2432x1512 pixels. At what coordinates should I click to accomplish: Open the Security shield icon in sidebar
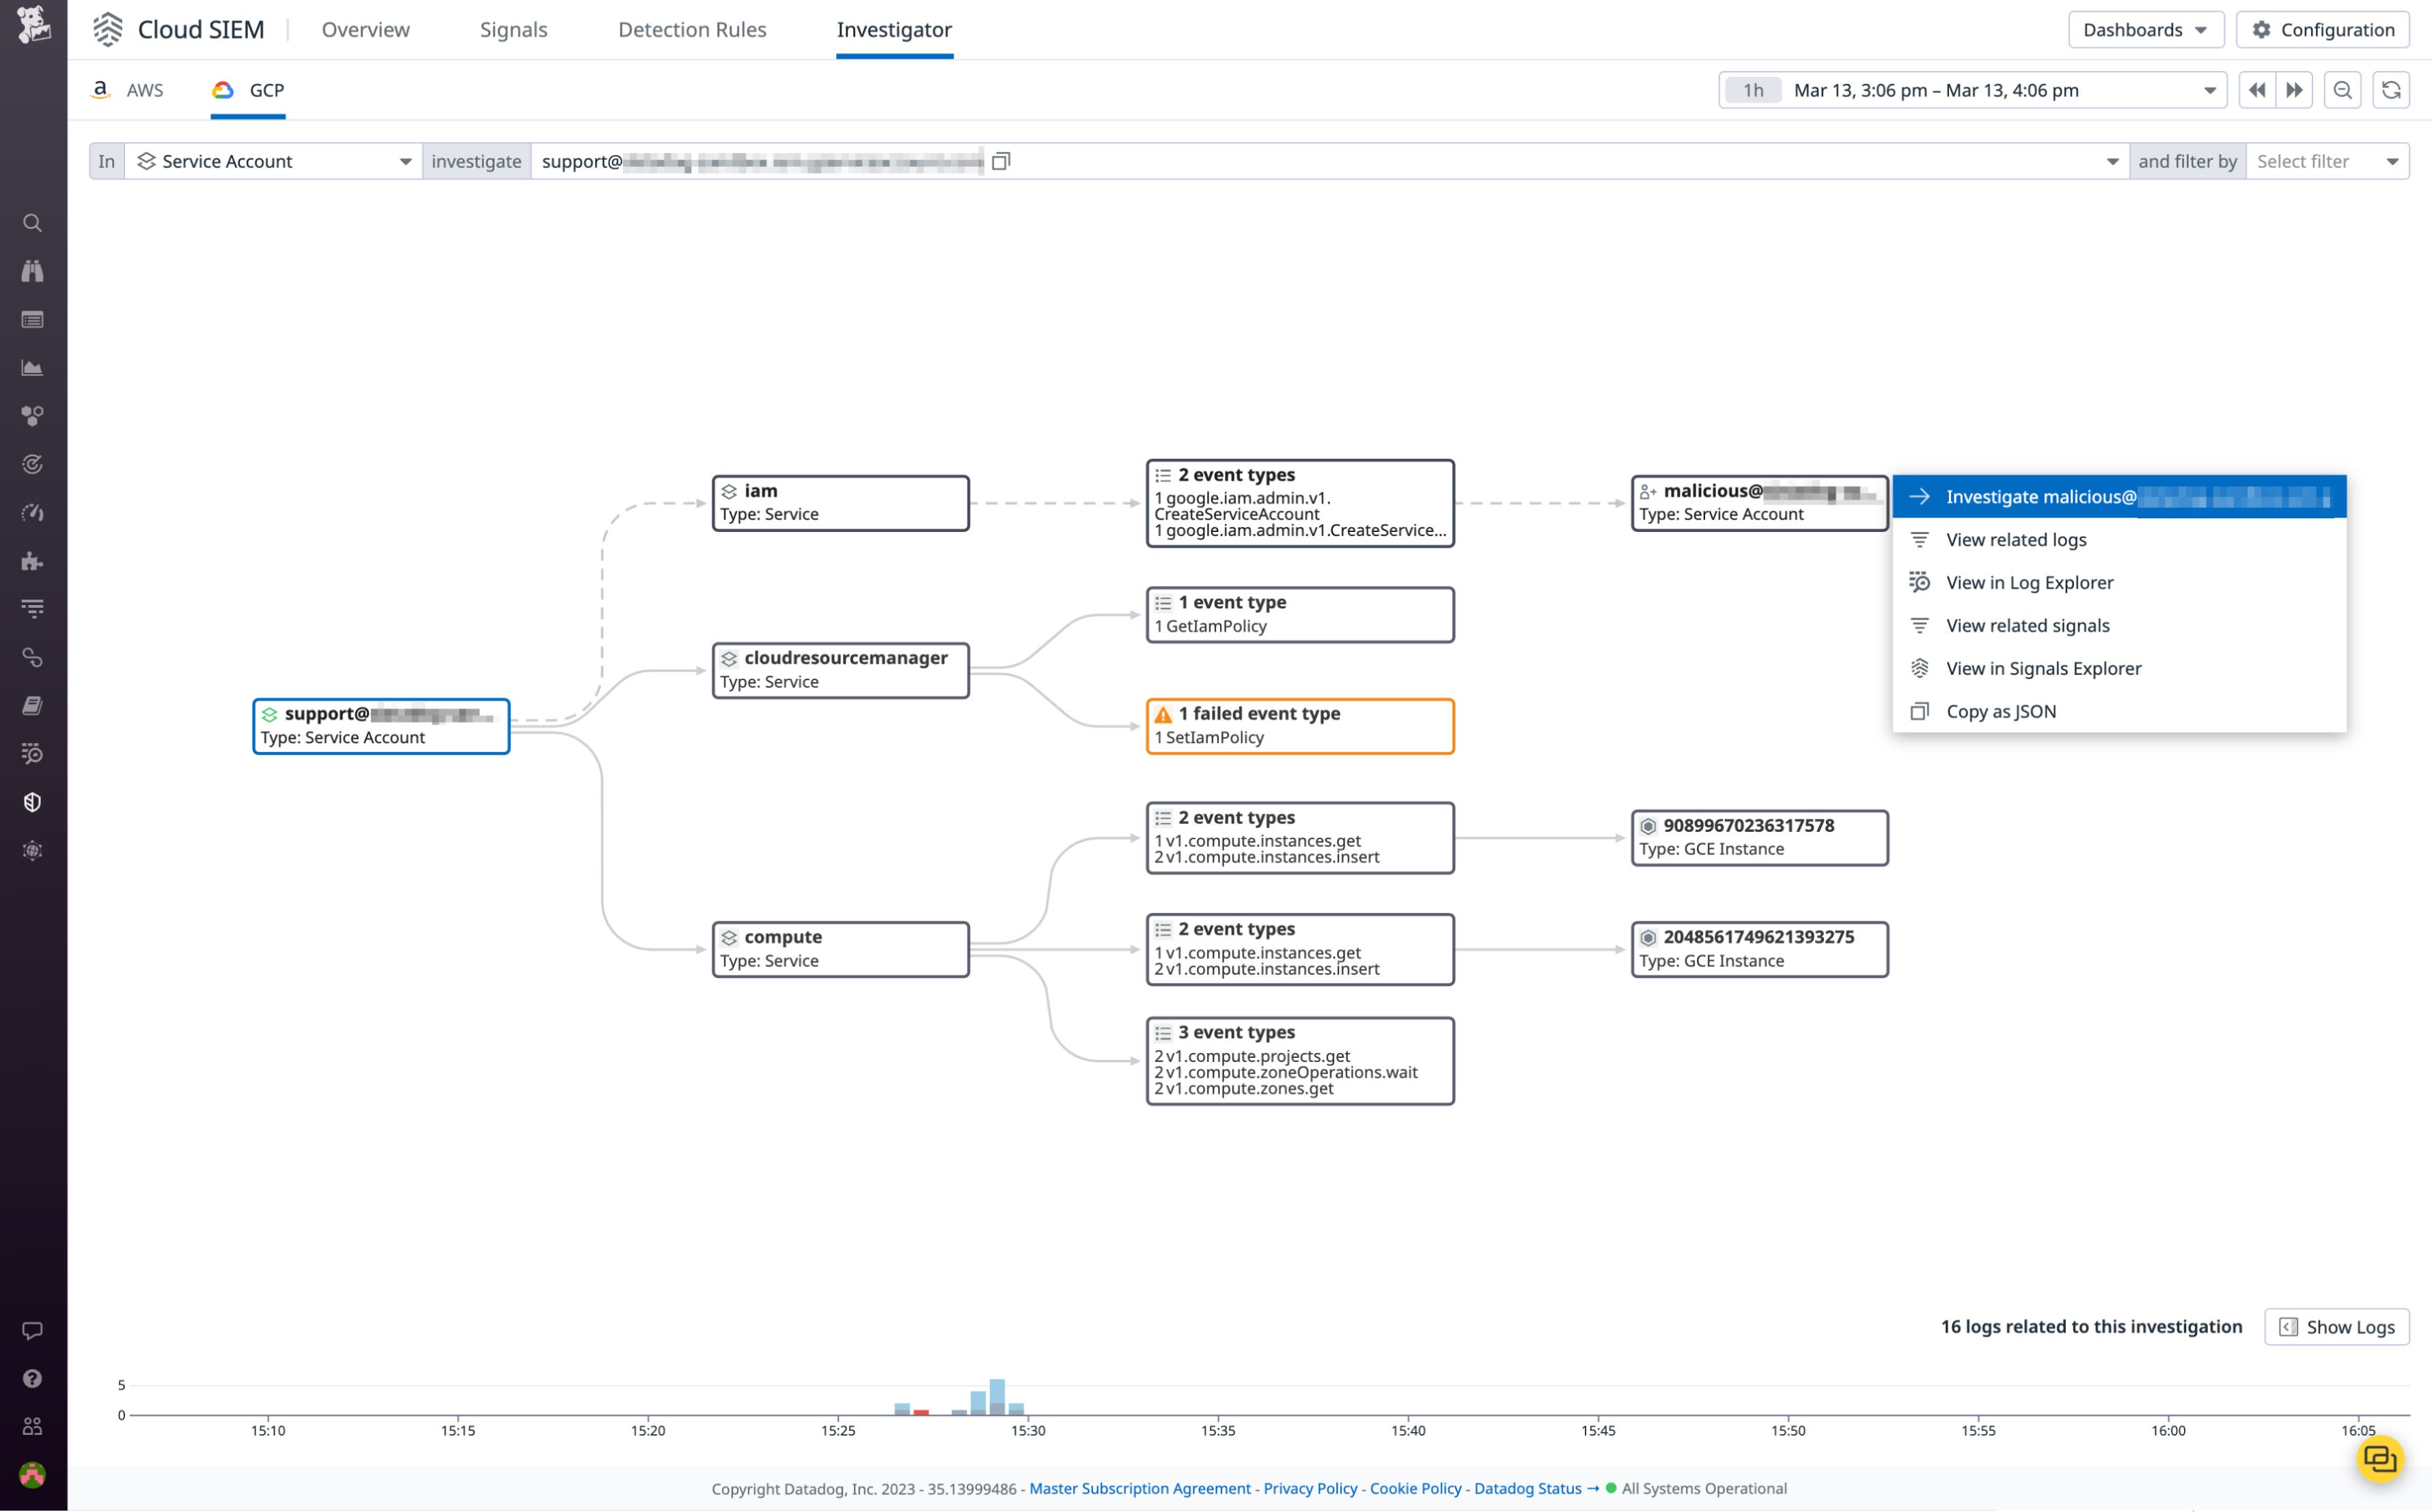pos(33,801)
